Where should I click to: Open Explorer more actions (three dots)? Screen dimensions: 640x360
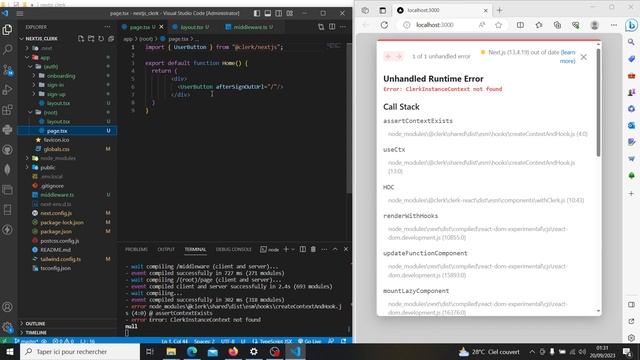[107, 27]
